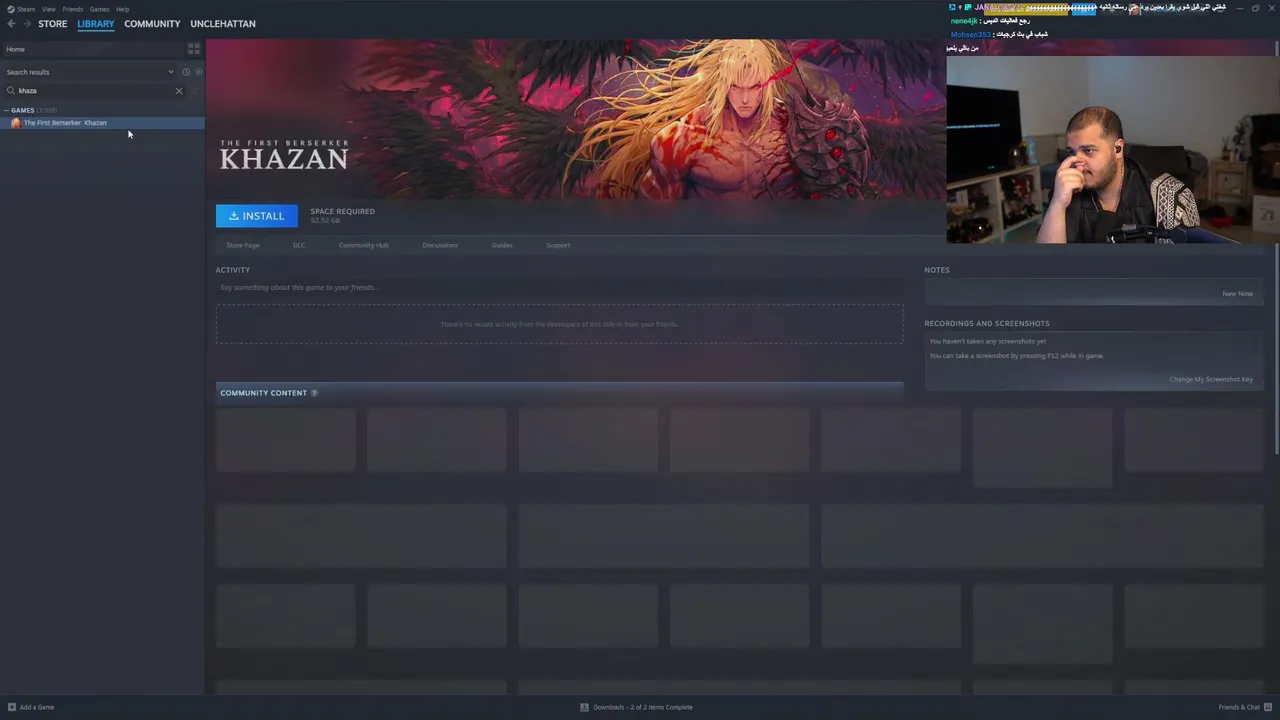This screenshot has height=720, width=1280.
Task: Click the ACTIVITY heading
Action: click(x=233, y=270)
